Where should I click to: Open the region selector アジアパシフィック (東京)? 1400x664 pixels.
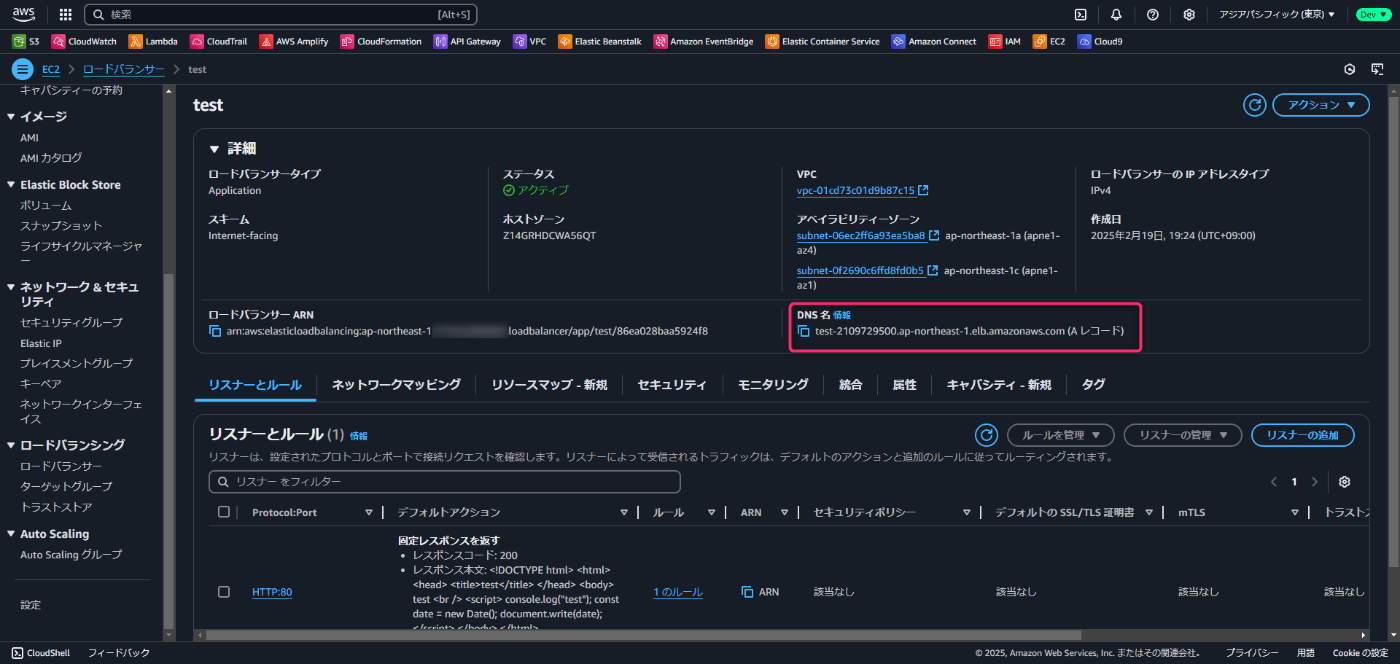1277,14
